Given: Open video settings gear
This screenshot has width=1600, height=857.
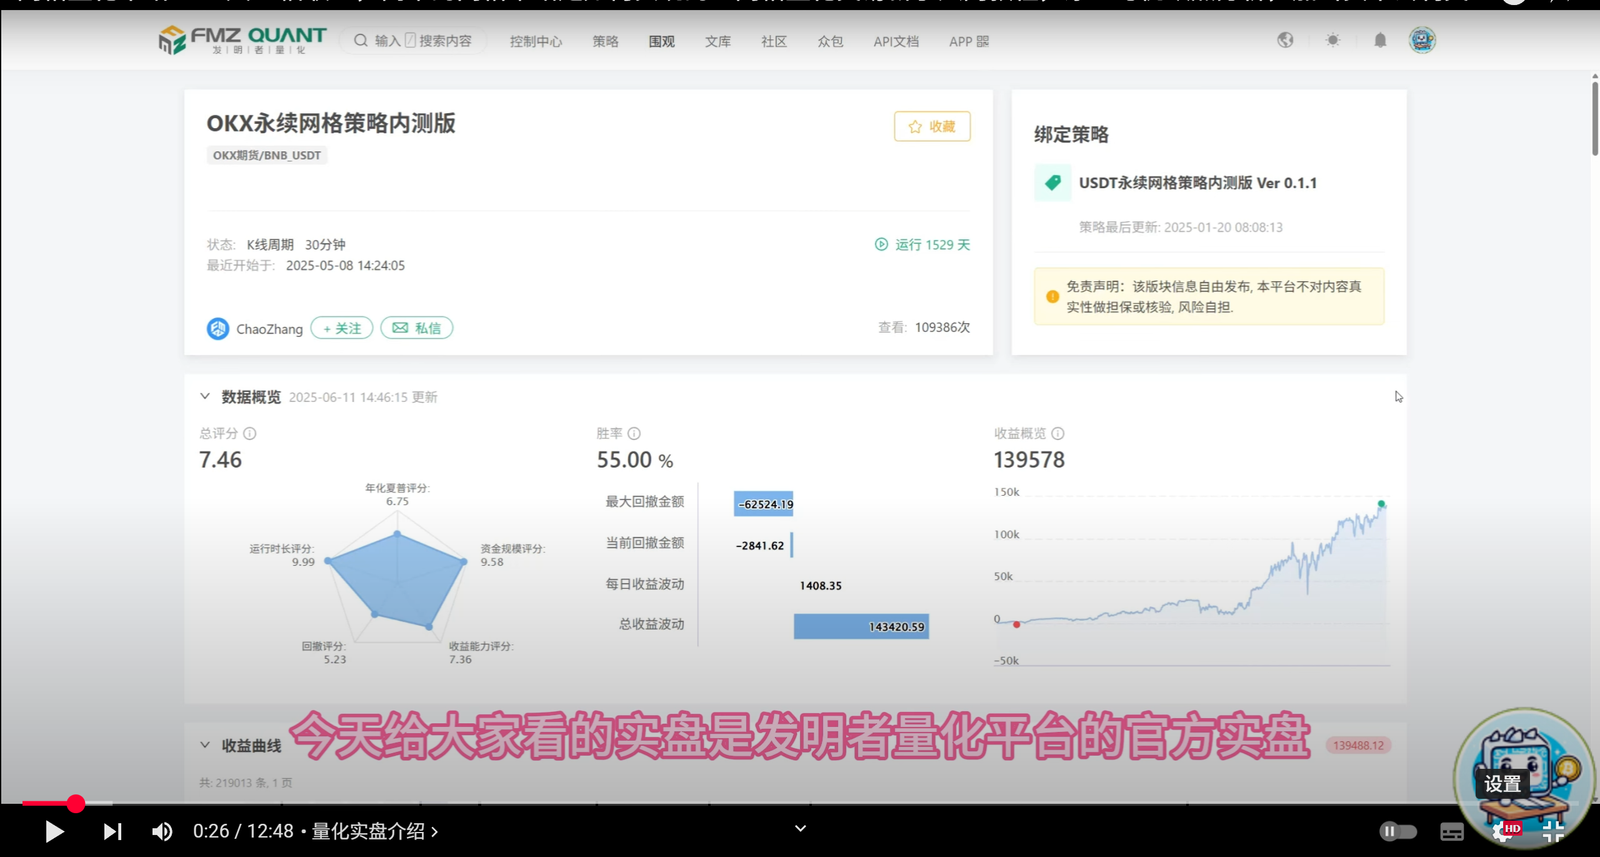Looking at the screenshot, I should (x=1503, y=830).
